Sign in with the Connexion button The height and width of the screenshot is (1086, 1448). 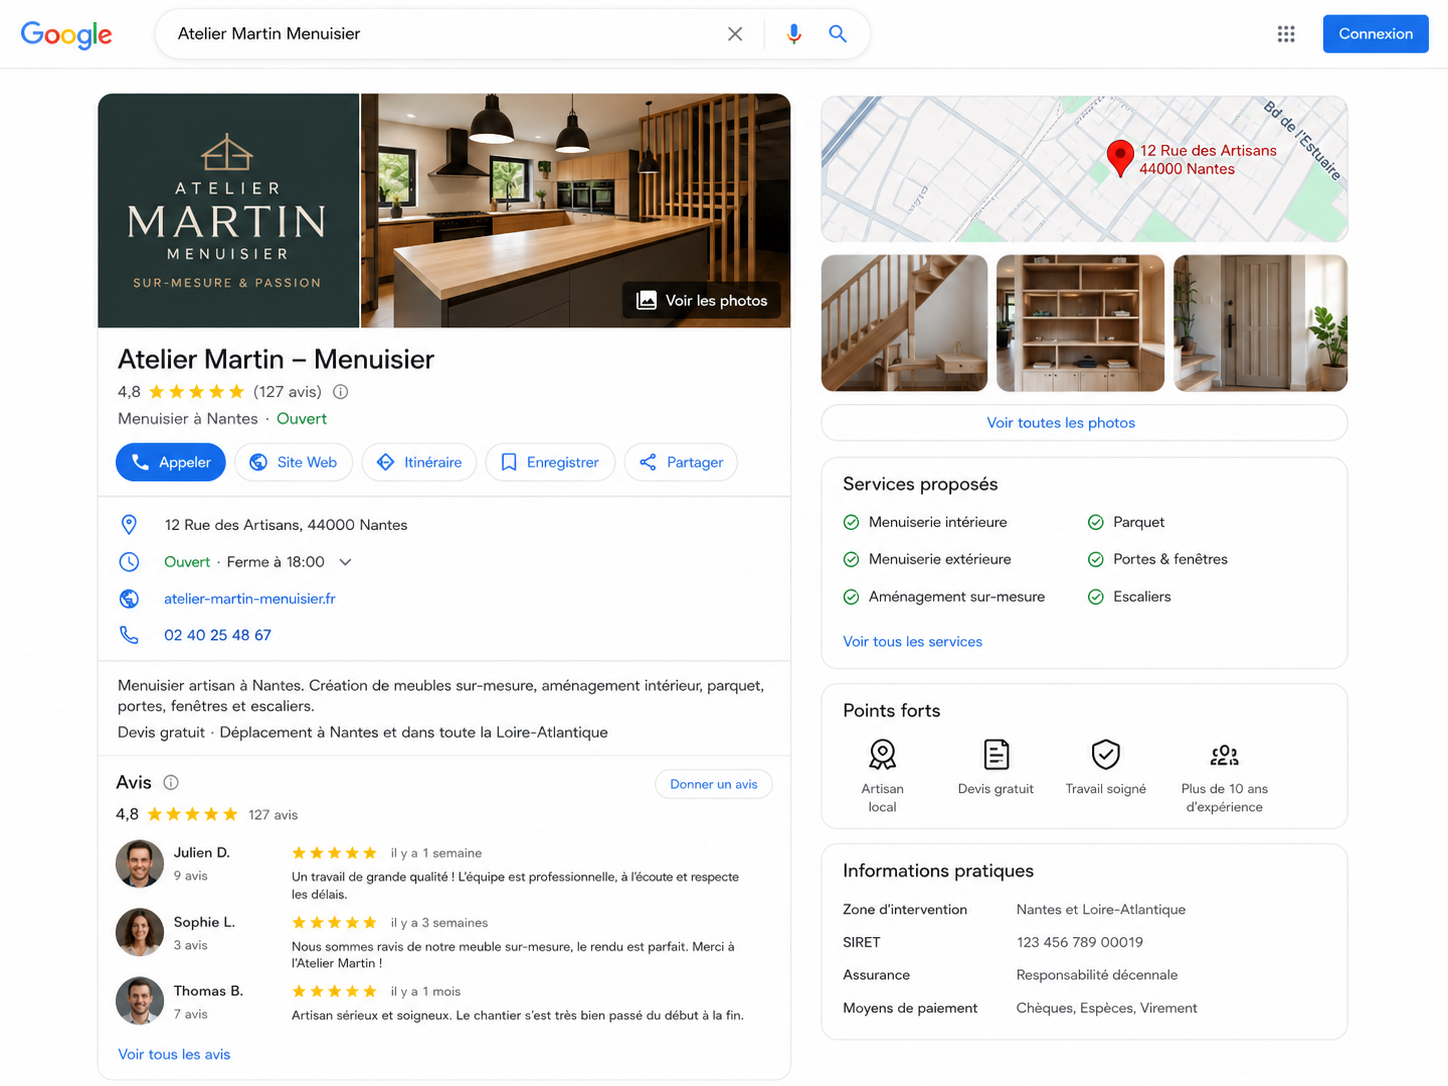[x=1376, y=34]
